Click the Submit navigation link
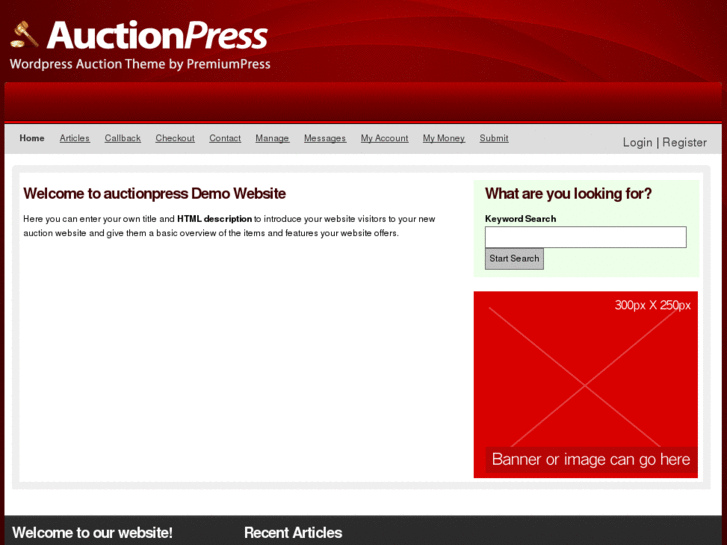The height and width of the screenshot is (545, 727). [x=494, y=138]
